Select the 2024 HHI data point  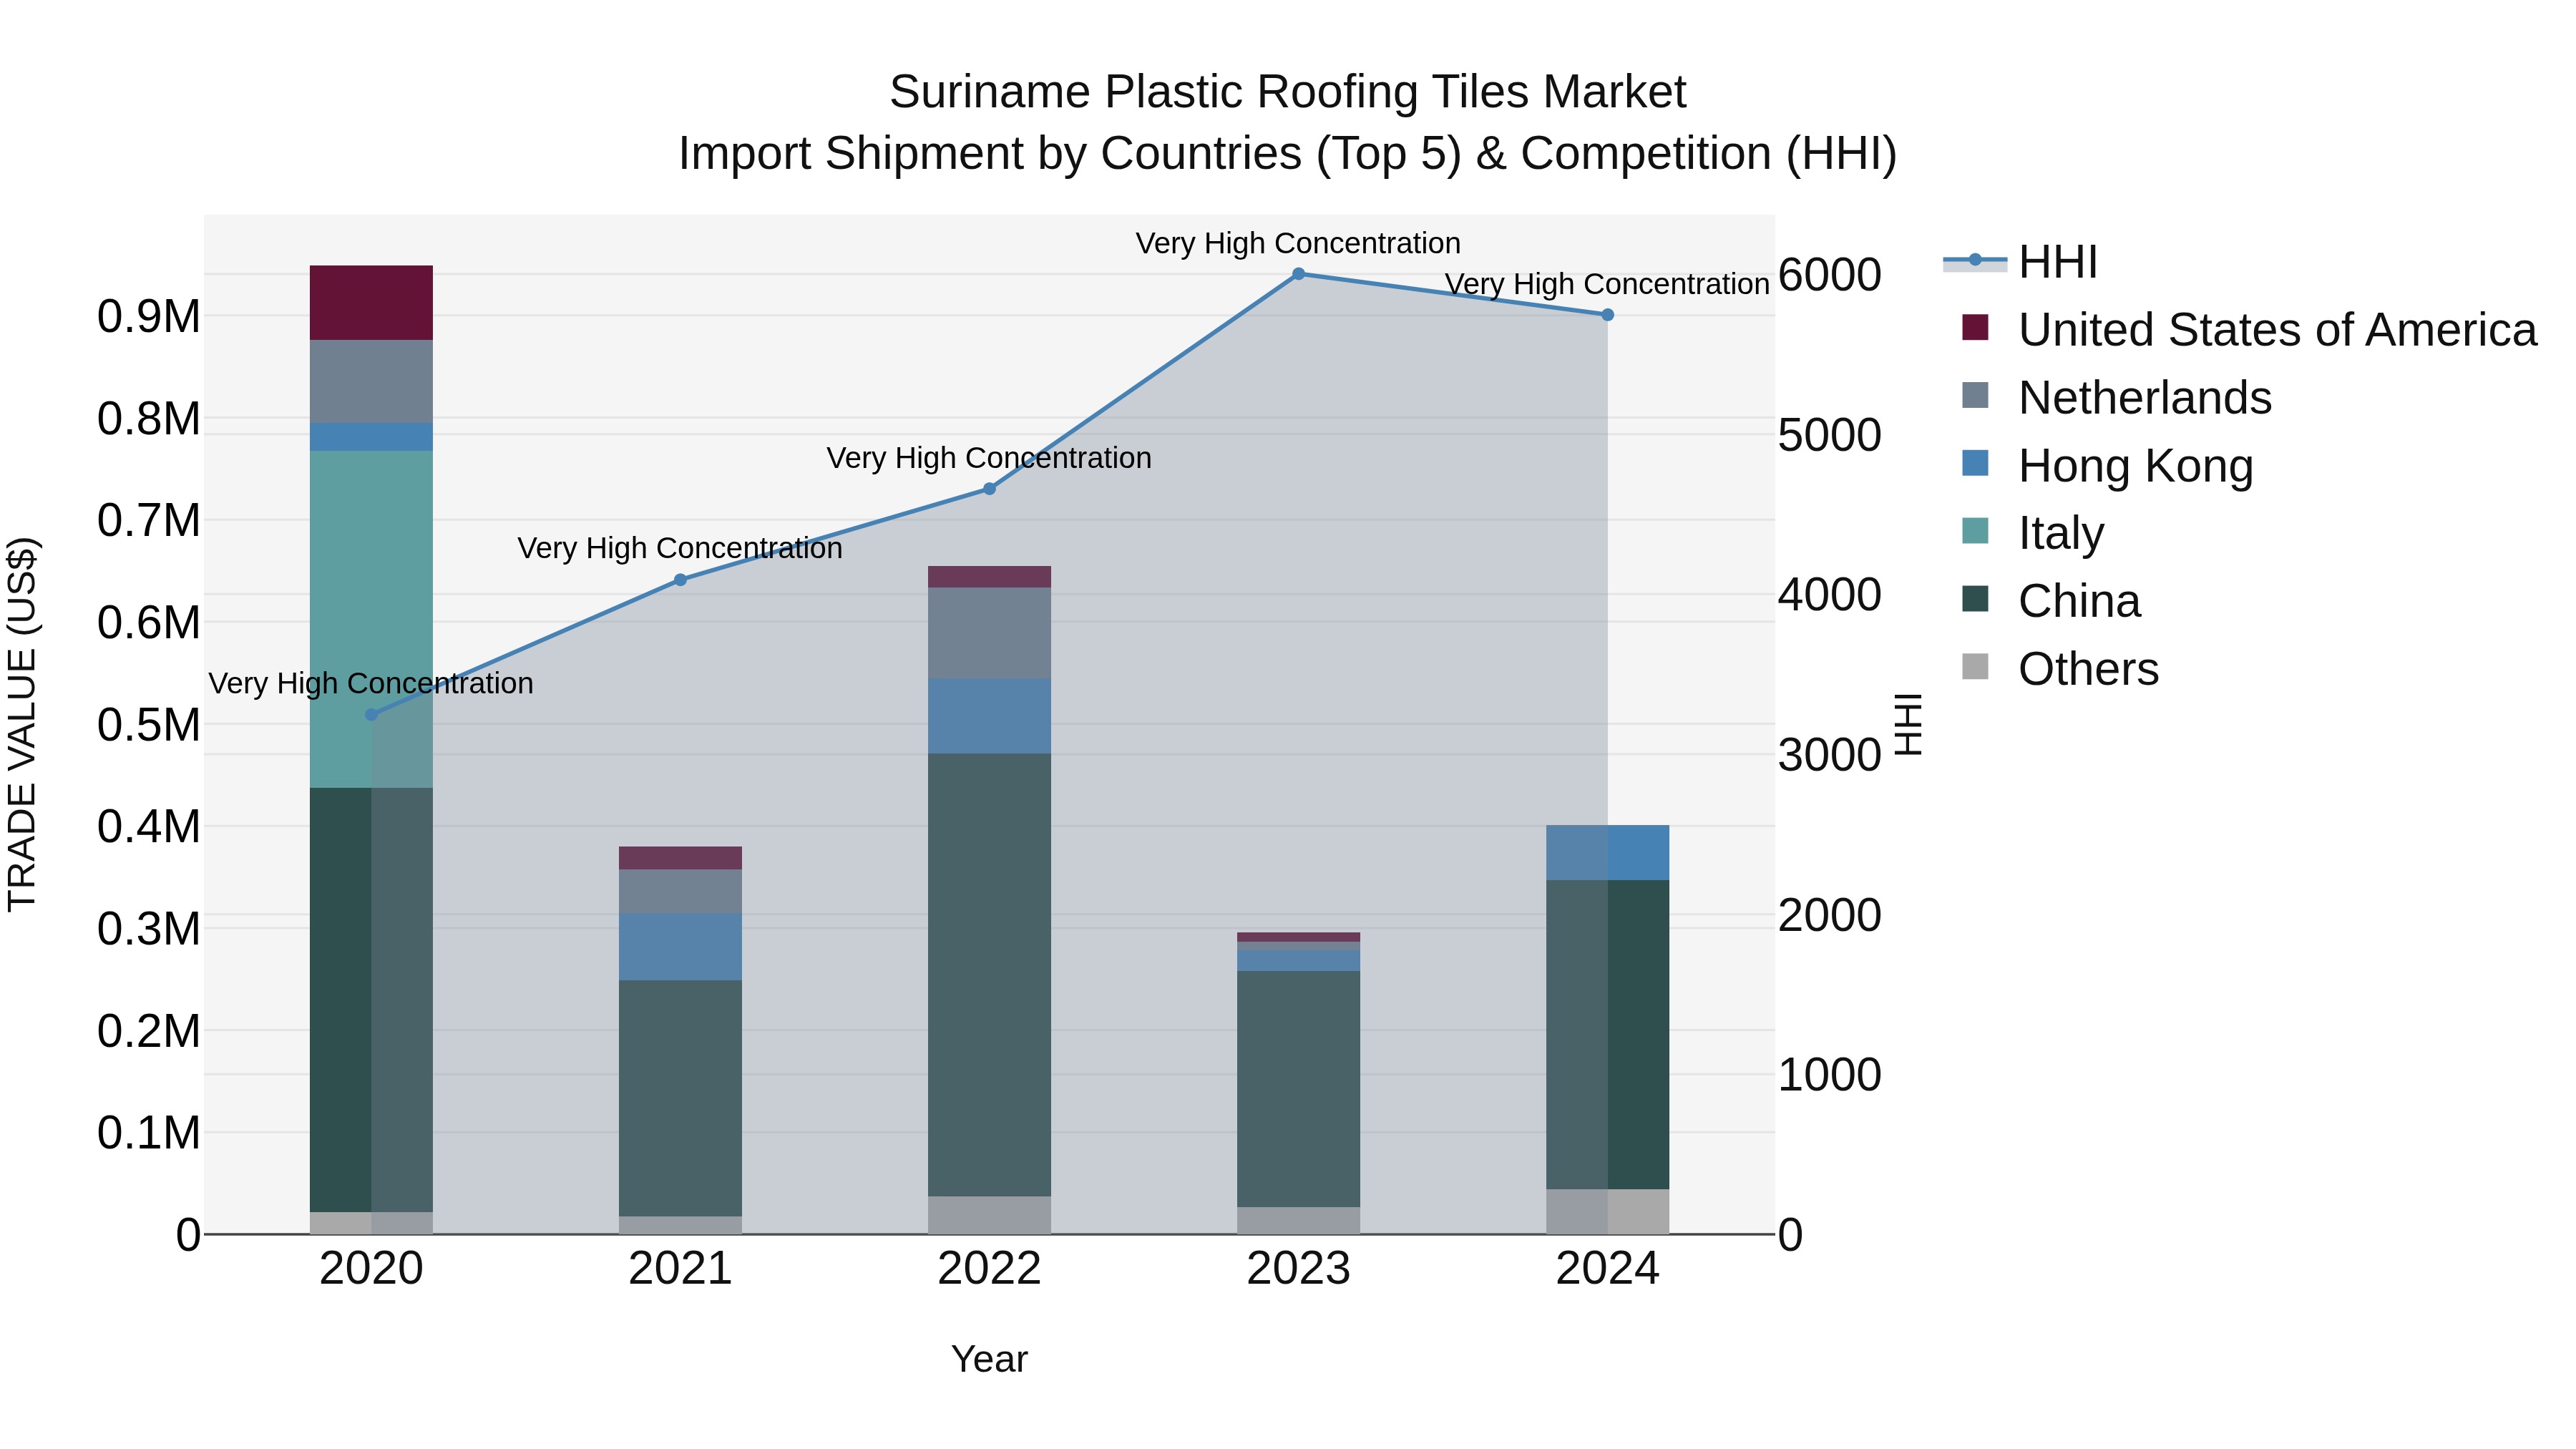[x=1607, y=315]
